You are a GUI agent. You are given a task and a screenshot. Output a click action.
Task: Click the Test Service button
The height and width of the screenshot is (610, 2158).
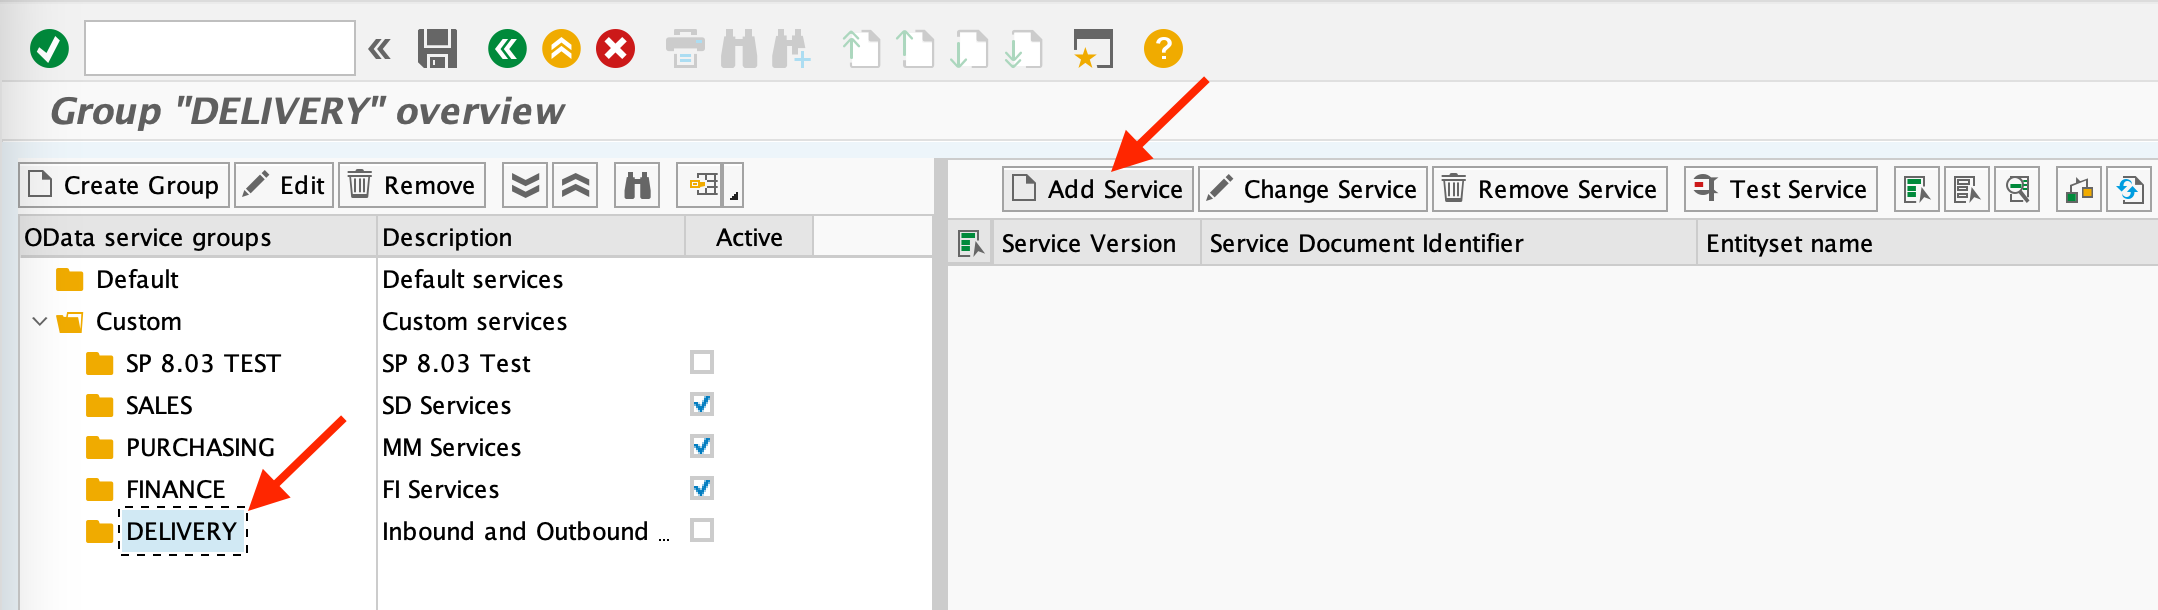(1780, 189)
